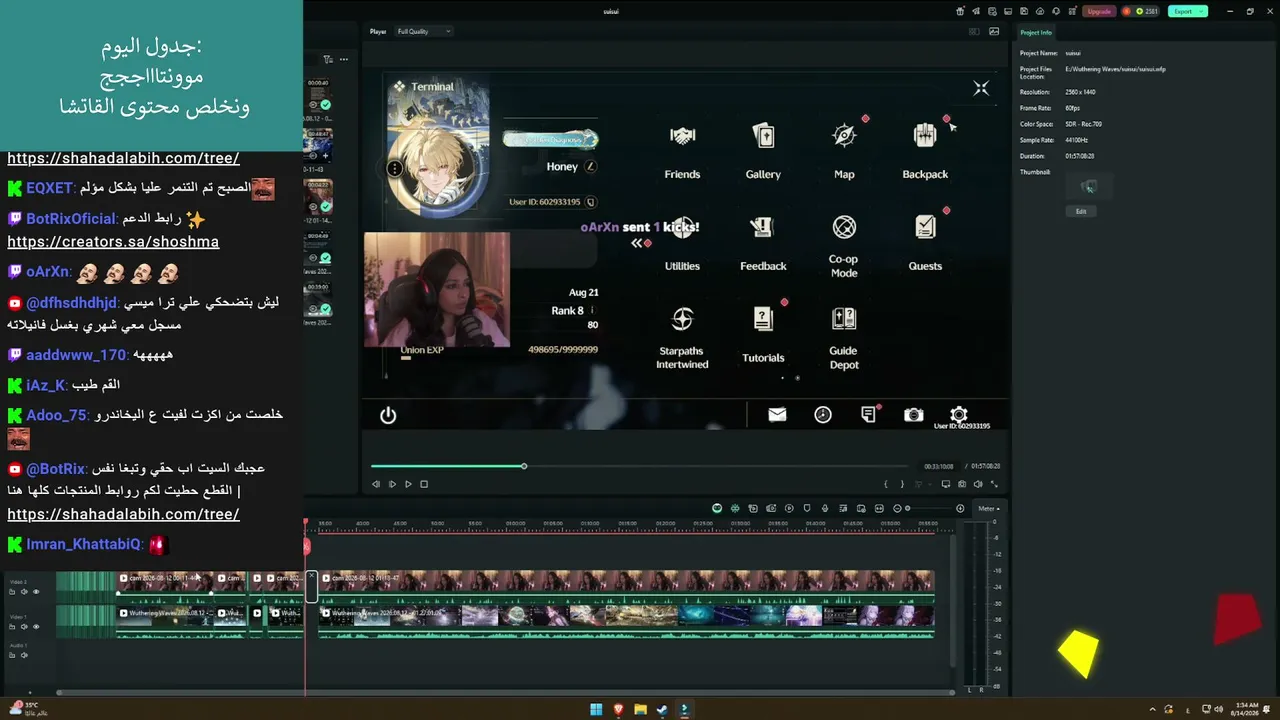Toggle the first green round icon in the timeline toolbar
This screenshot has width=1280, height=720.
coord(717,508)
